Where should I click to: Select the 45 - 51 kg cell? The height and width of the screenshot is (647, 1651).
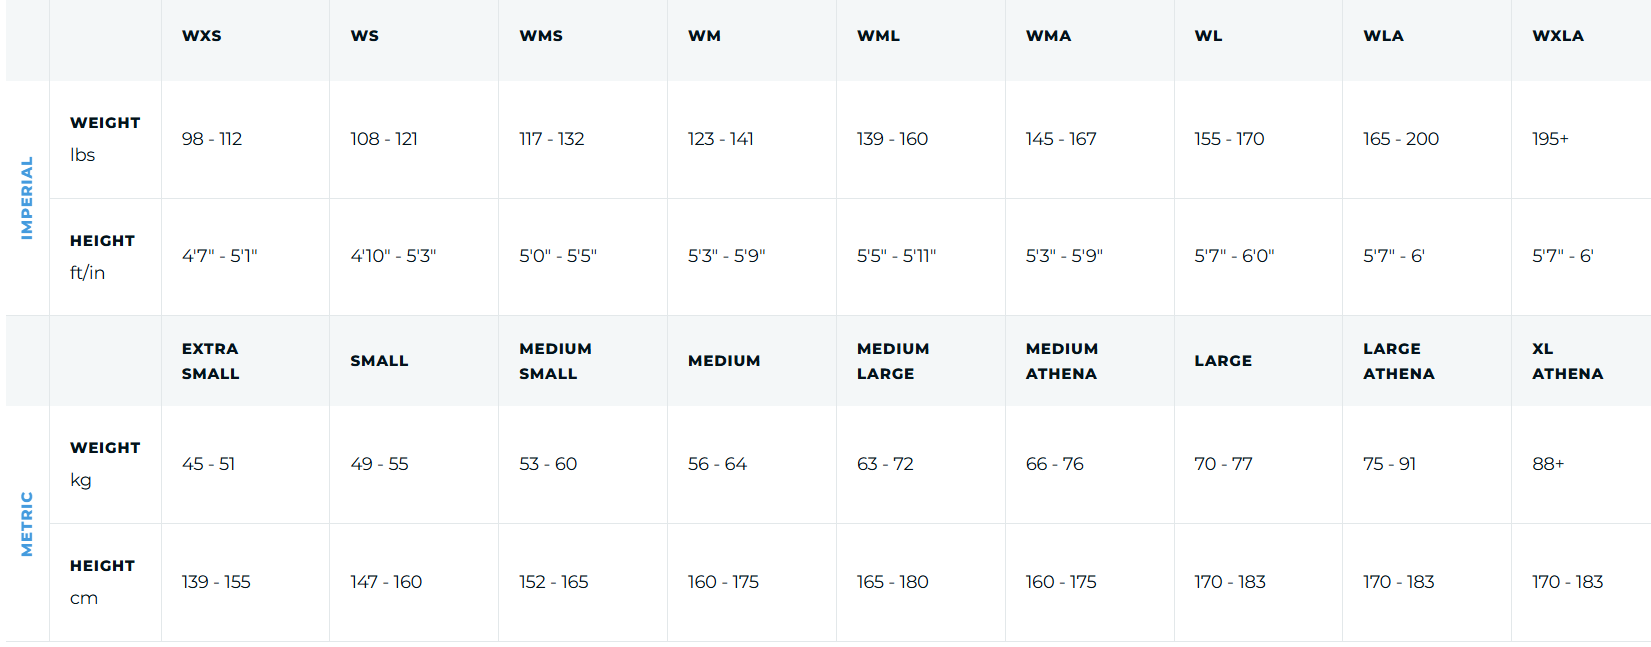click(x=208, y=464)
